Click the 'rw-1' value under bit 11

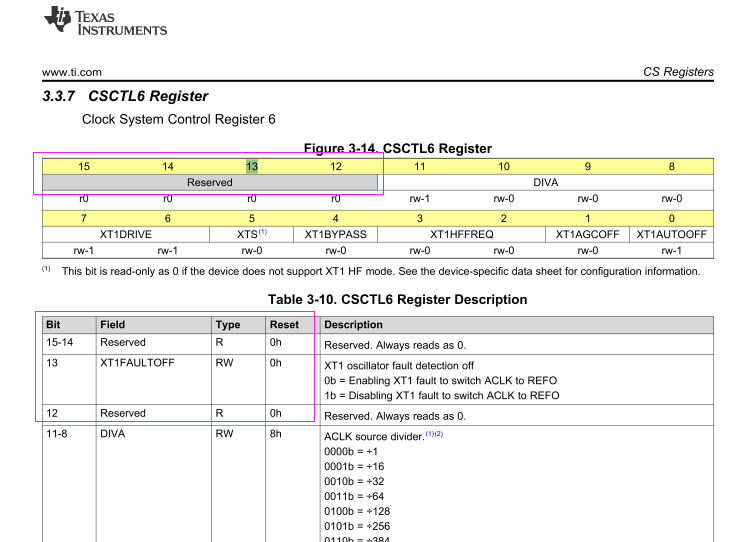pos(420,199)
